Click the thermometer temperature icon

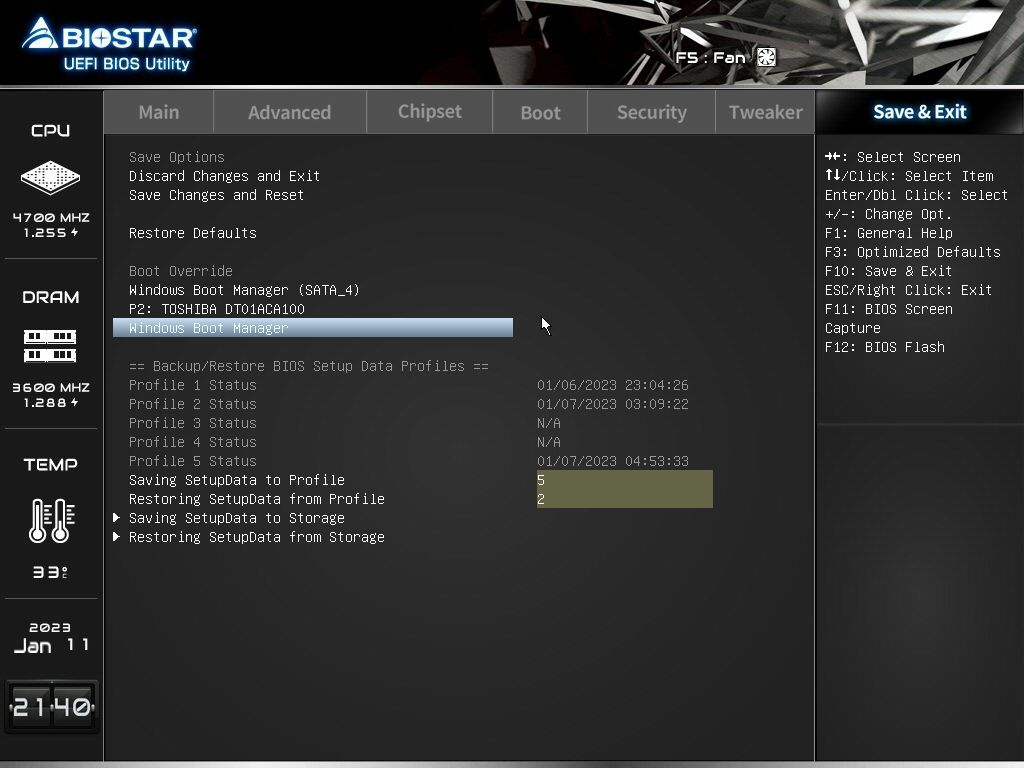(52, 520)
